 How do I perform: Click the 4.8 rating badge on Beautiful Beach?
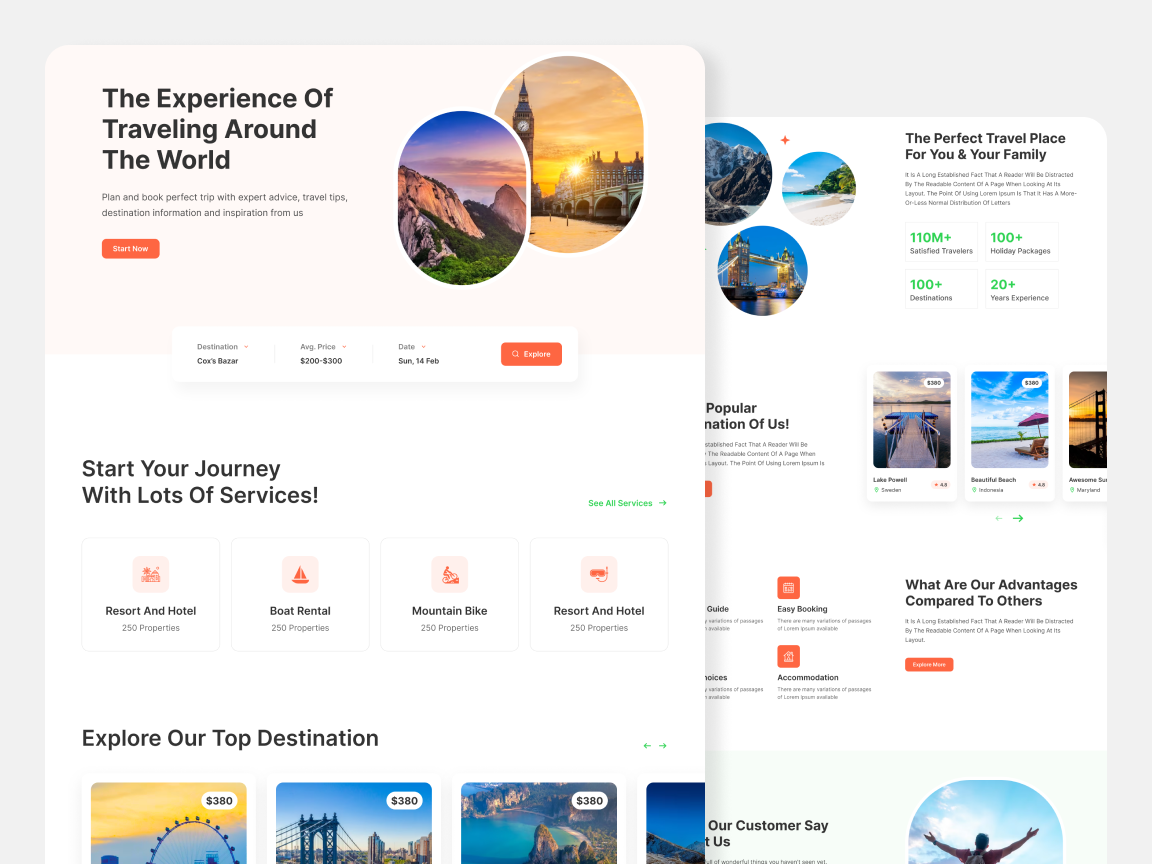(1038, 483)
